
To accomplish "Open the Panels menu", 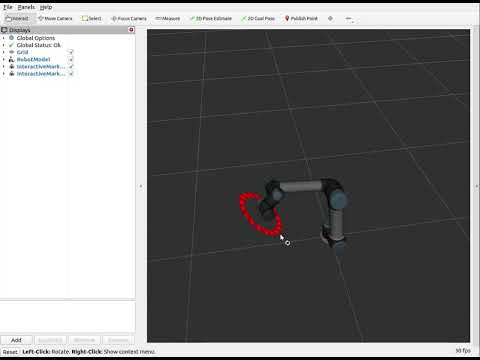I will [x=26, y=7].
